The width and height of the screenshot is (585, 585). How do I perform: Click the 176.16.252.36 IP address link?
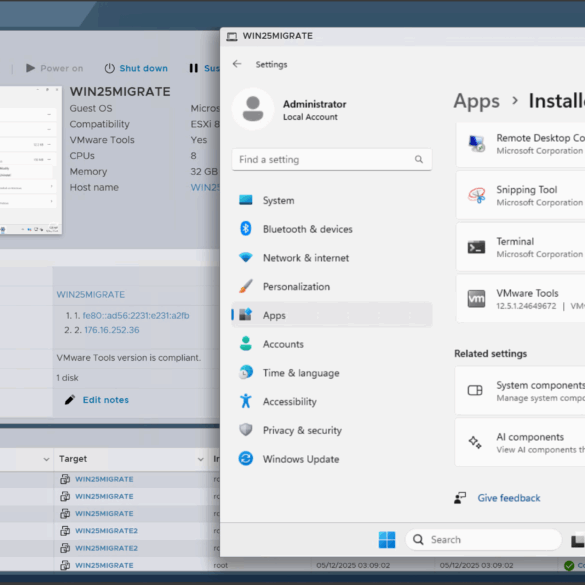(x=112, y=330)
